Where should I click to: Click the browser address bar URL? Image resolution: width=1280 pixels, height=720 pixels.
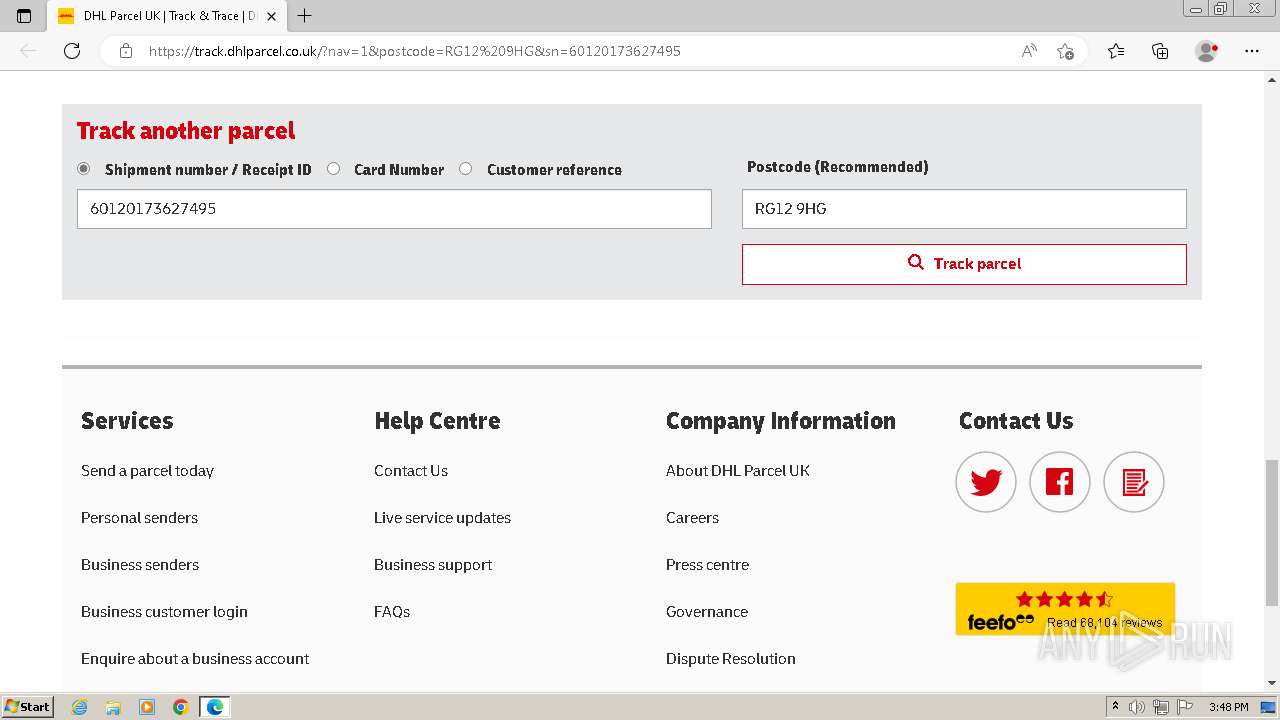click(x=414, y=51)
